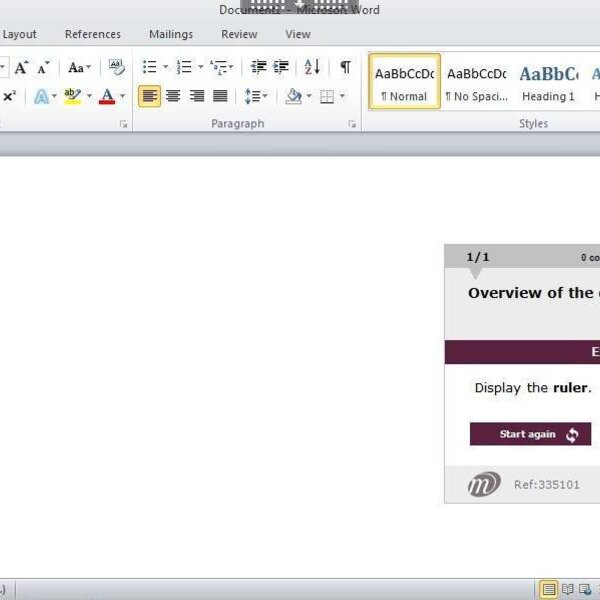The width and height of the screenshot is (600, 600).
Task: Click the Bullets list icon
Action: [x=150, y=67]
